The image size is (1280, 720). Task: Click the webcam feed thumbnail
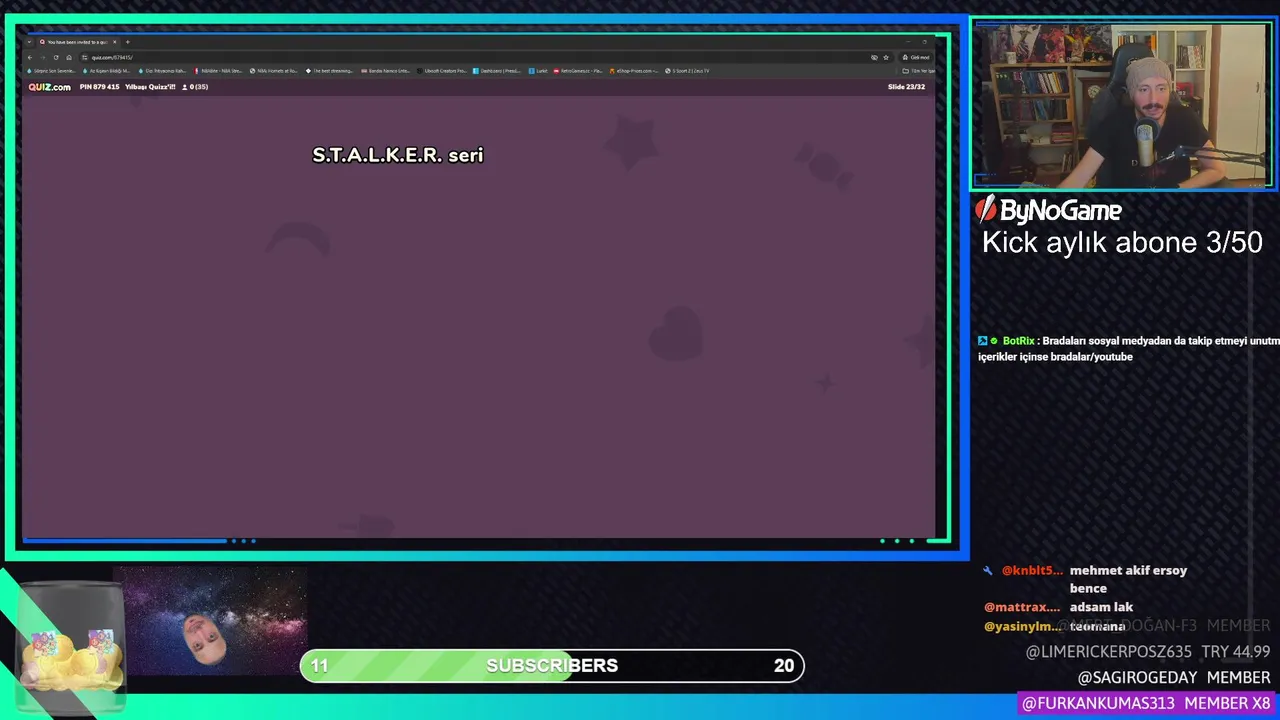click(1122, 105)
